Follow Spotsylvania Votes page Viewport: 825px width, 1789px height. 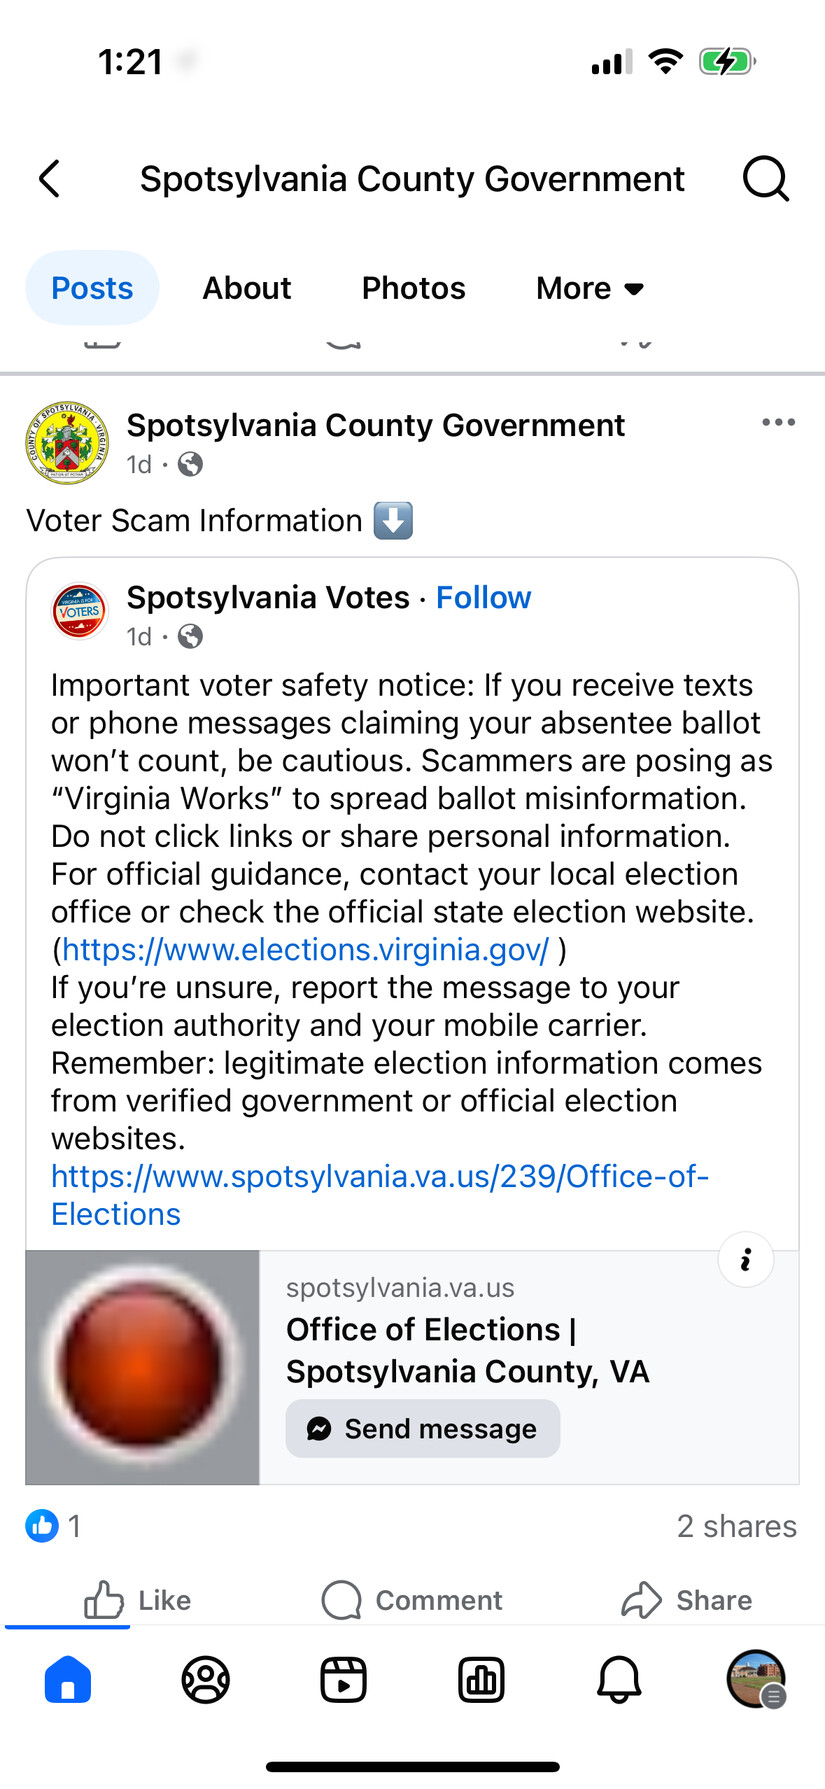(483, 597)
